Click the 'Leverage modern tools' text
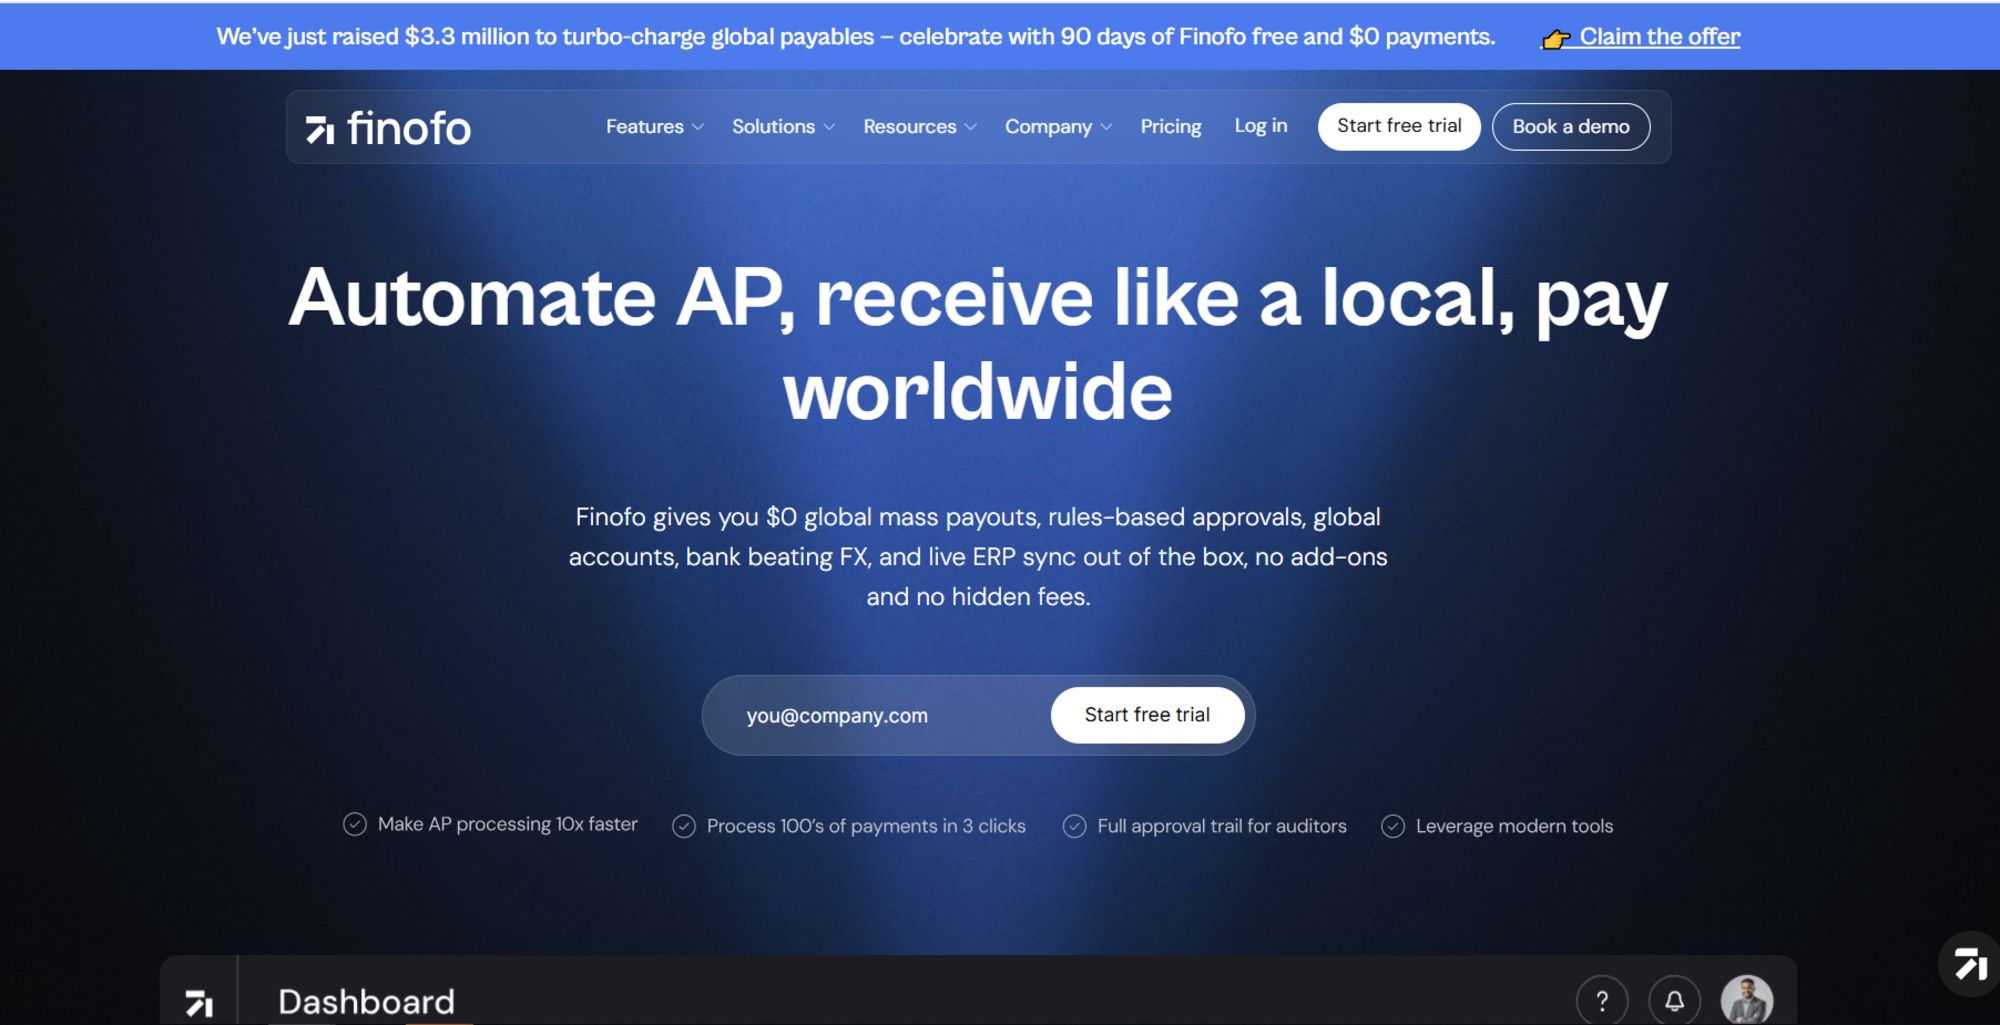Viewport: 2000px width, 1025px height. point(1514,826)
